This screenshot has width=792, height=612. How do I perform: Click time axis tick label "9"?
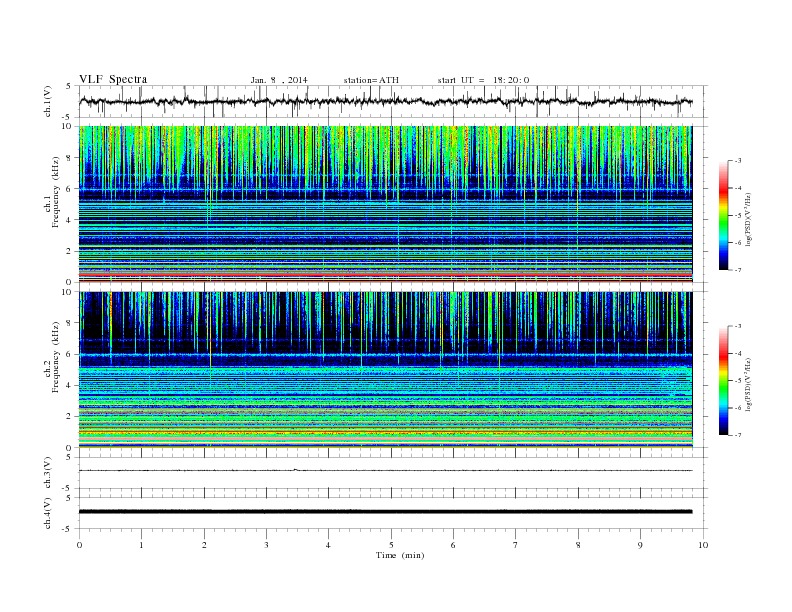640,545
